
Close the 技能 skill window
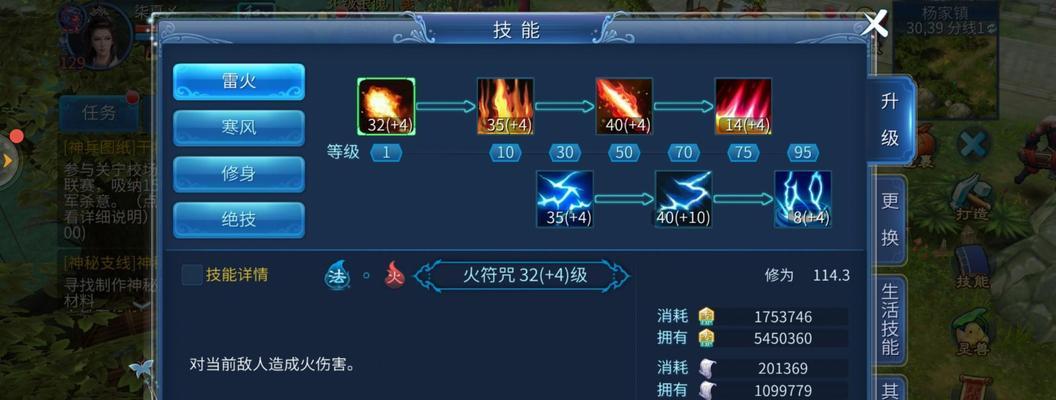pyautogui.click(x=875, y=25)
